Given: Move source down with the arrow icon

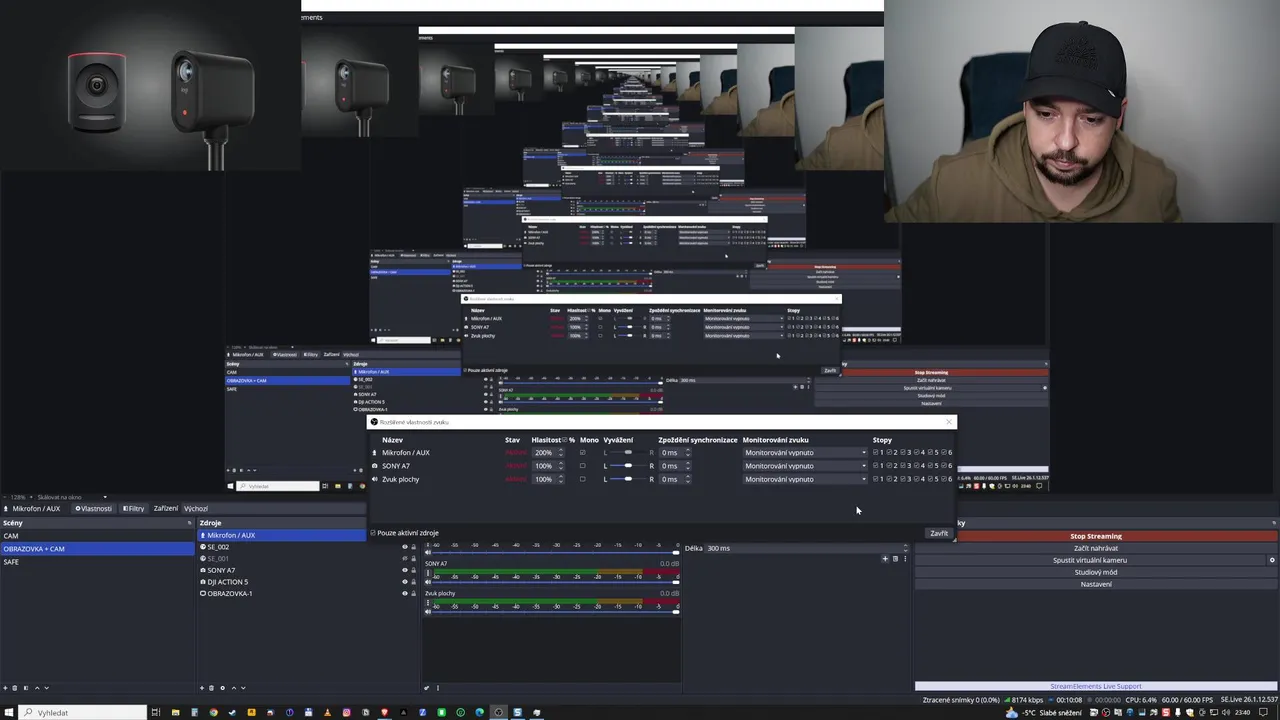Looking at the screenshot, I should 243,688.
